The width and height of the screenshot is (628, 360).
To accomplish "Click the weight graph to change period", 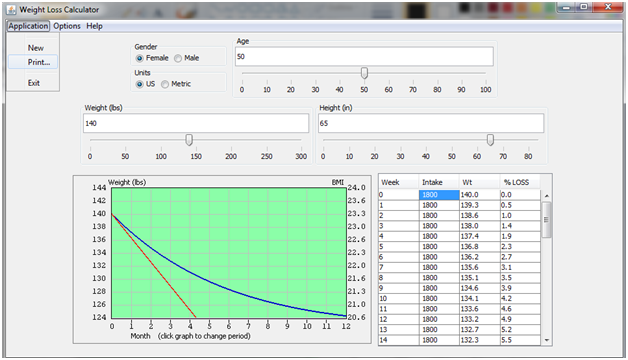I will 229,253.
